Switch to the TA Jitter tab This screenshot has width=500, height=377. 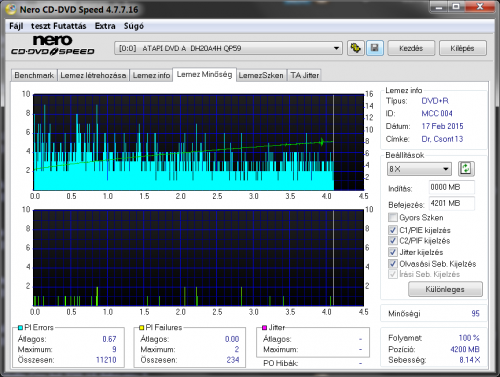(305, 75)
